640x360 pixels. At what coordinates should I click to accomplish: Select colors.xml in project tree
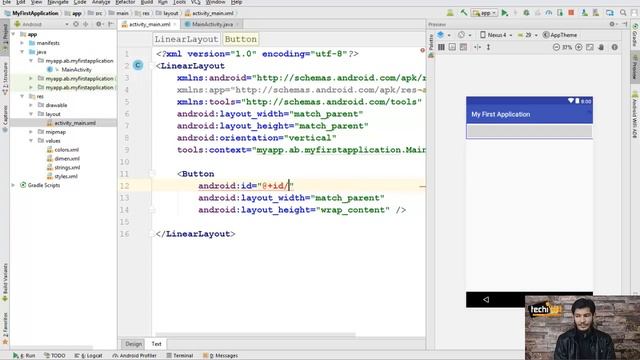(67, 150)
